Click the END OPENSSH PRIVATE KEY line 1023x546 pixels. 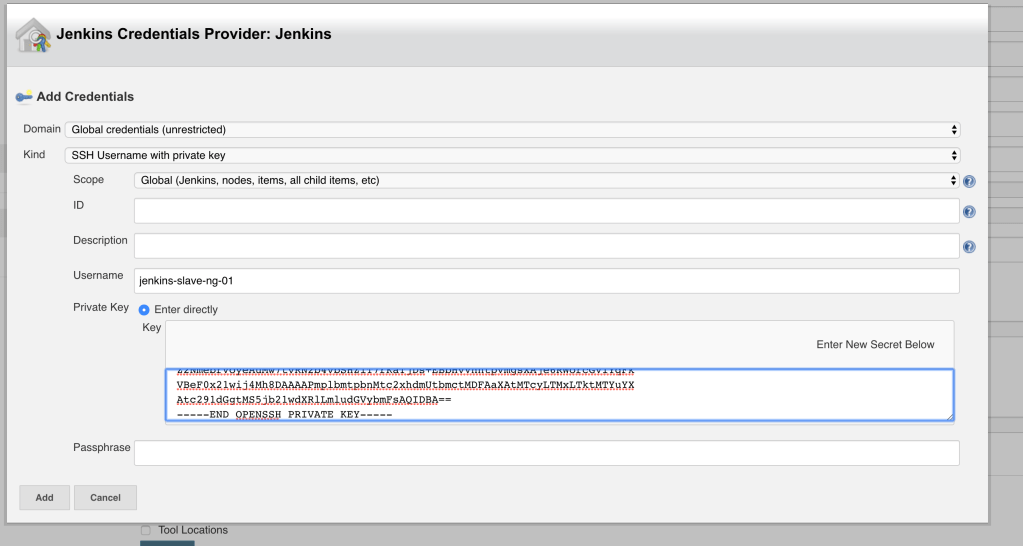[x=284, y=414]
